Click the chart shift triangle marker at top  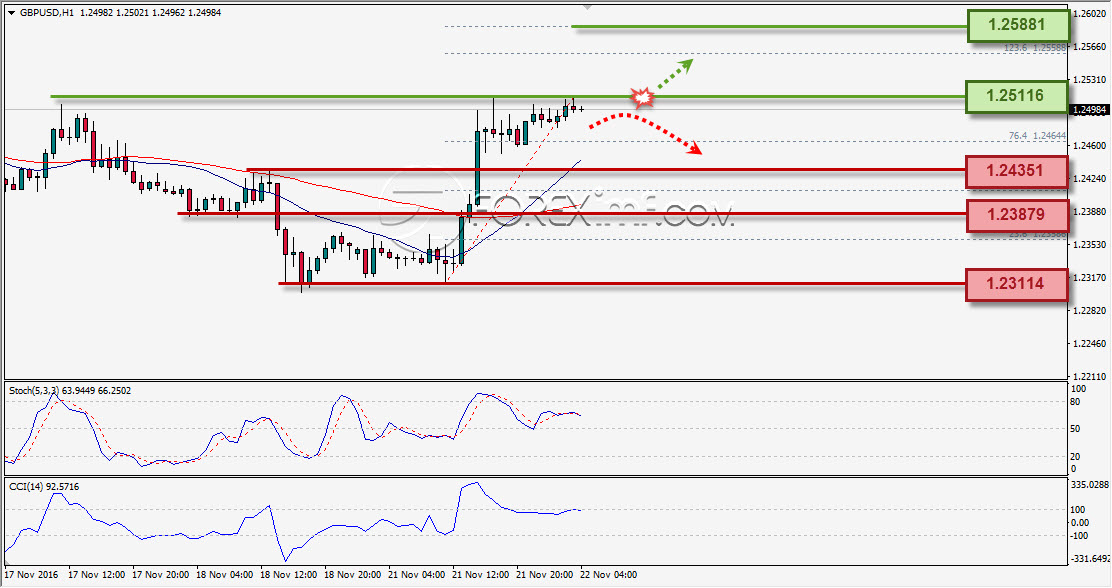tap(586, 7)
